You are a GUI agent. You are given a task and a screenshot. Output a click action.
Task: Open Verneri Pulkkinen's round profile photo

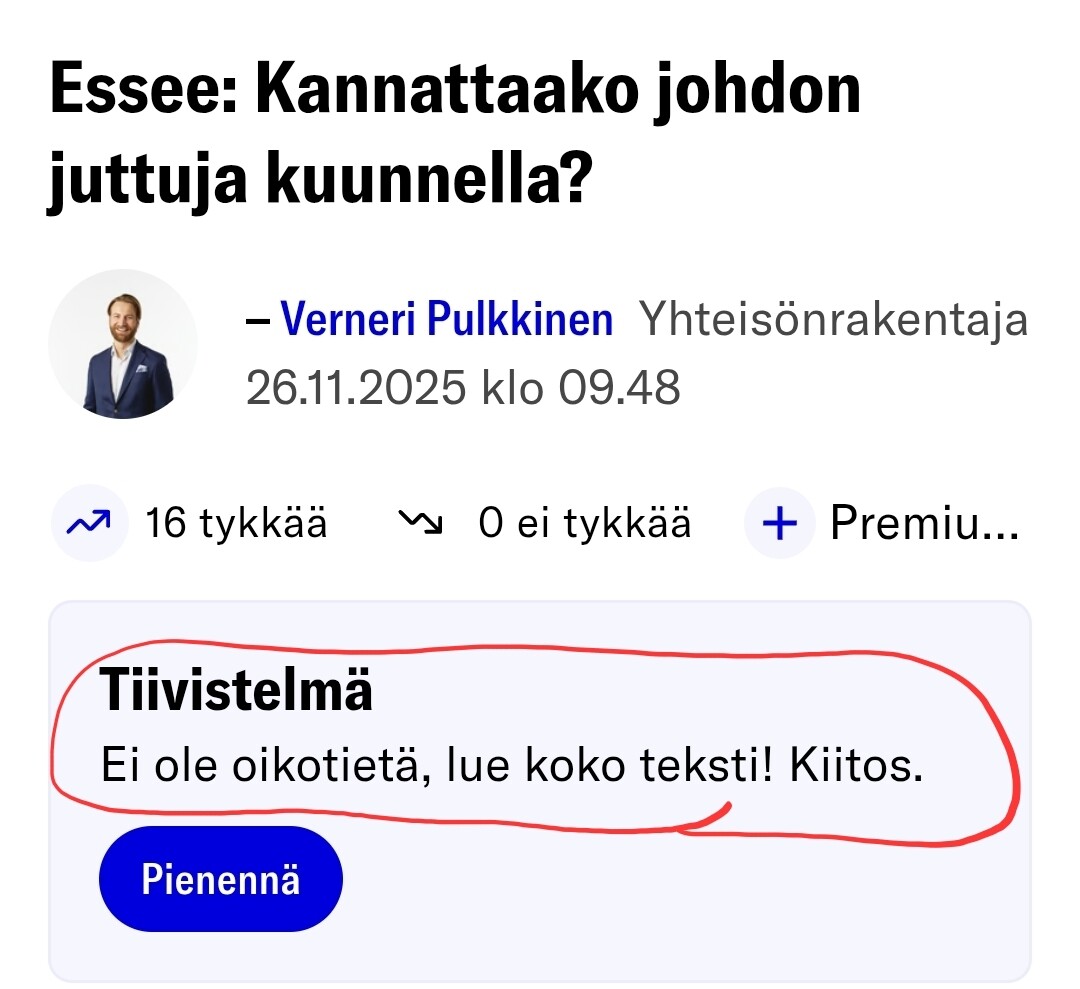(x=124, y=343)
